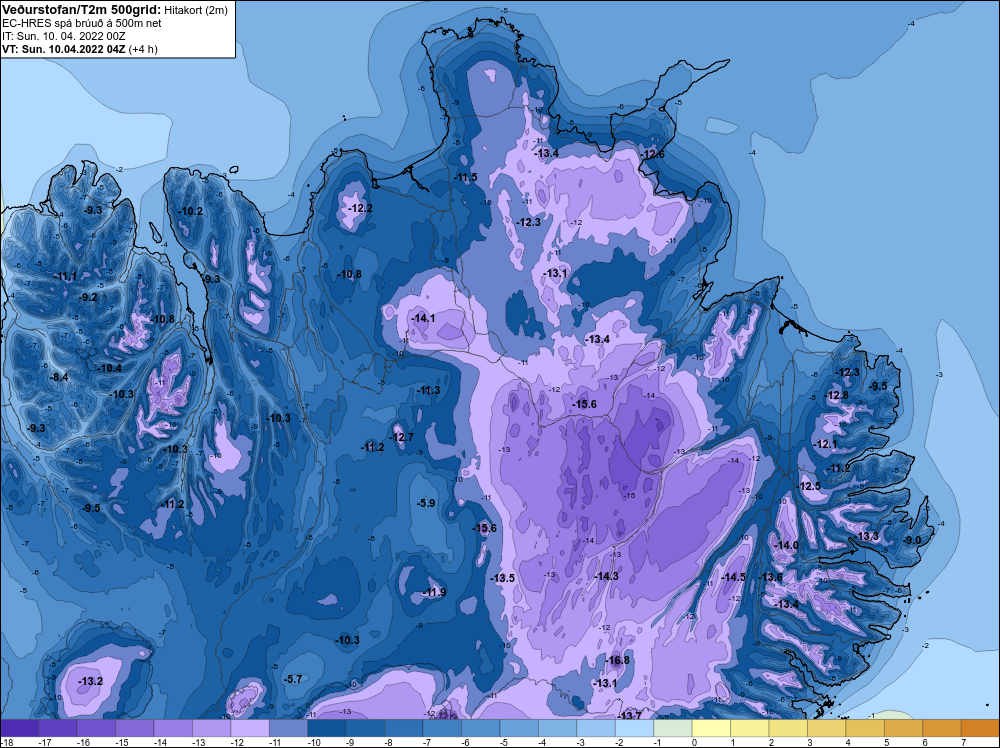
Task: Select the orange legend swatch right of label 7
Action: 980,728
